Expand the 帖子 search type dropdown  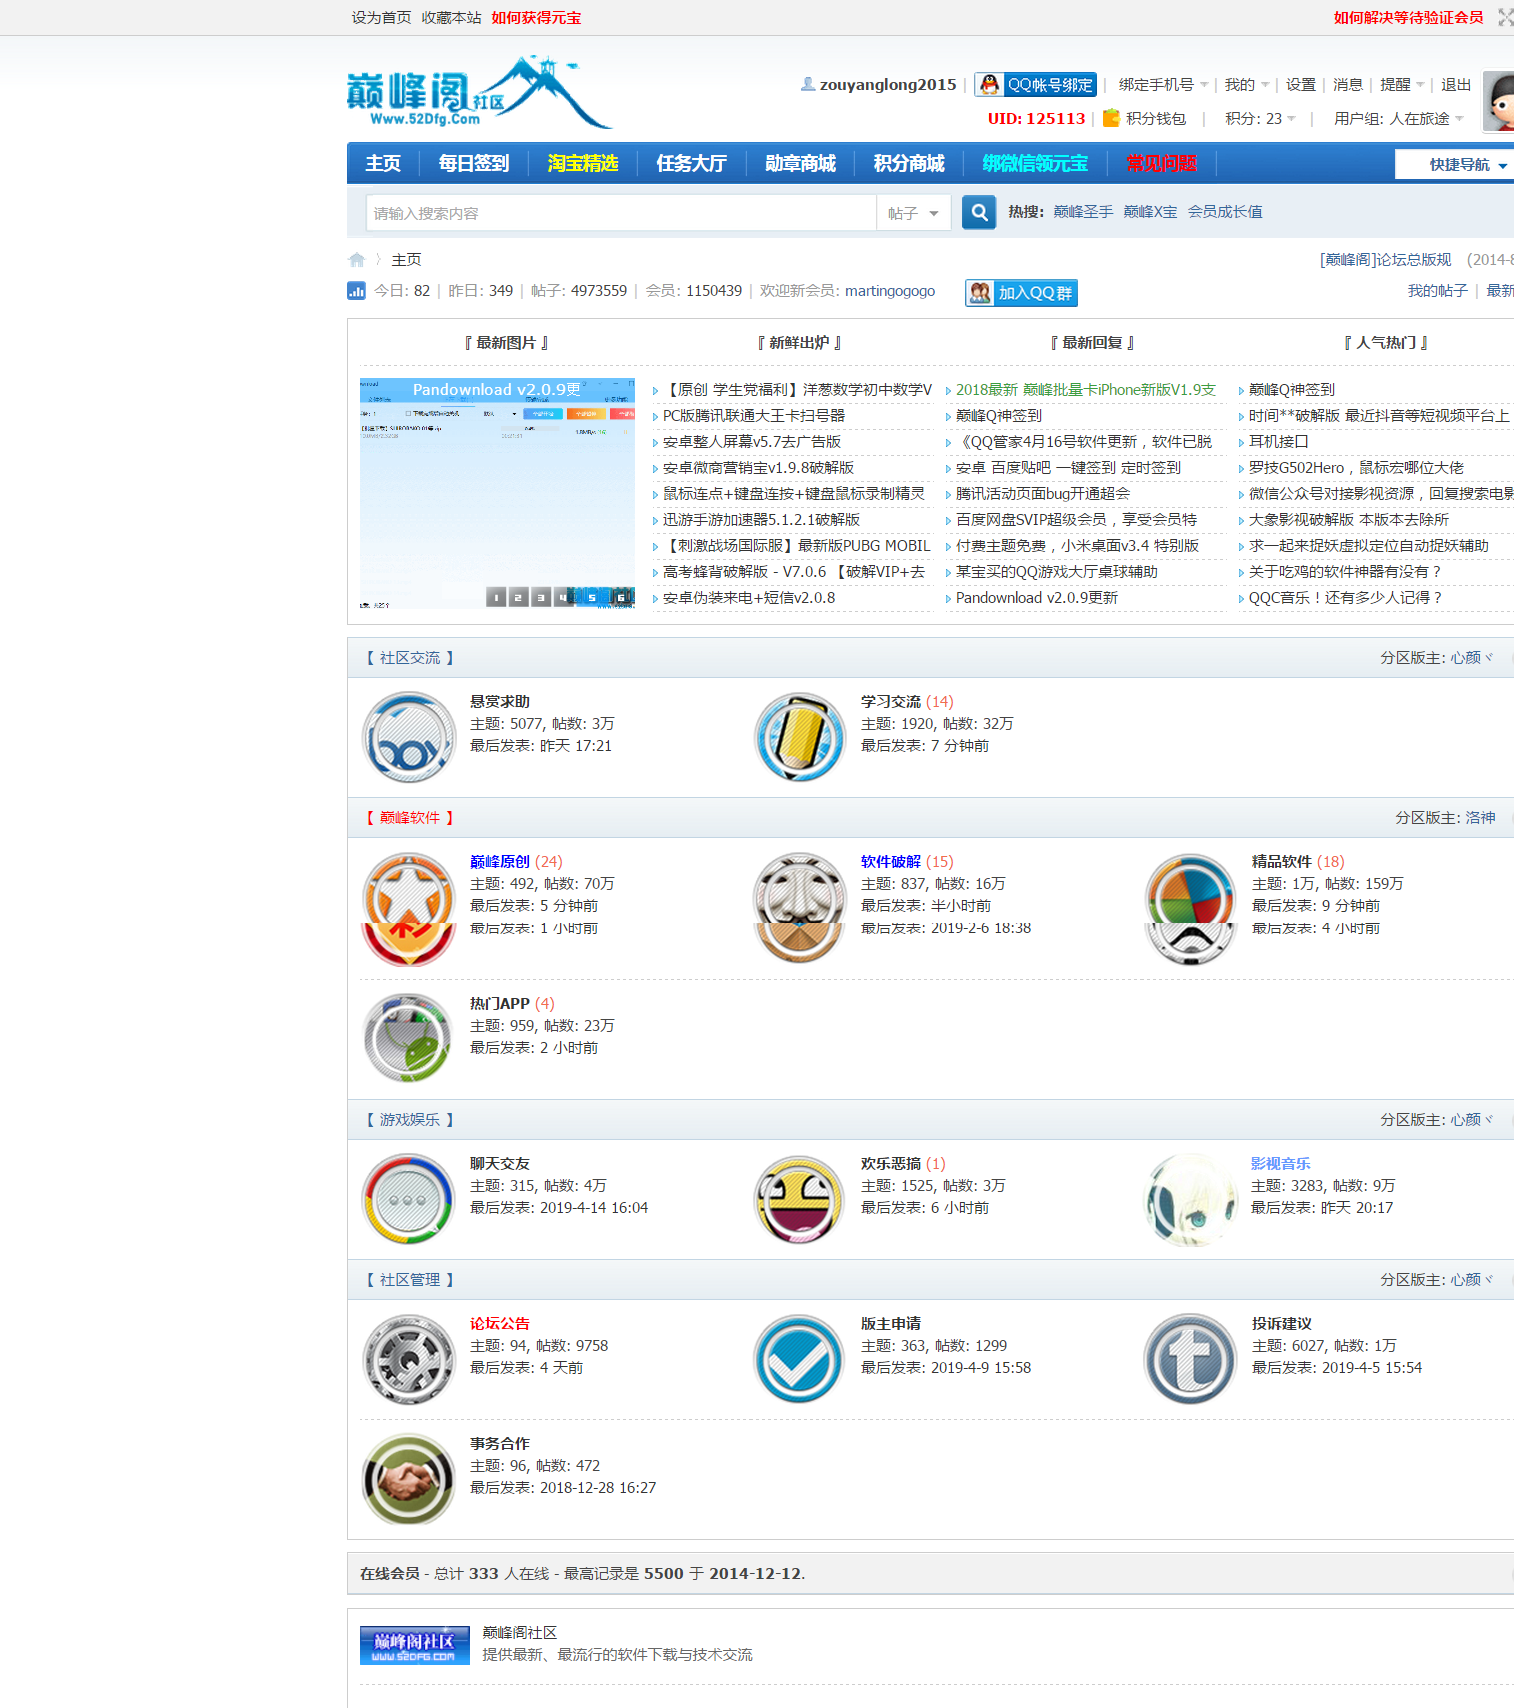[914, 213]
